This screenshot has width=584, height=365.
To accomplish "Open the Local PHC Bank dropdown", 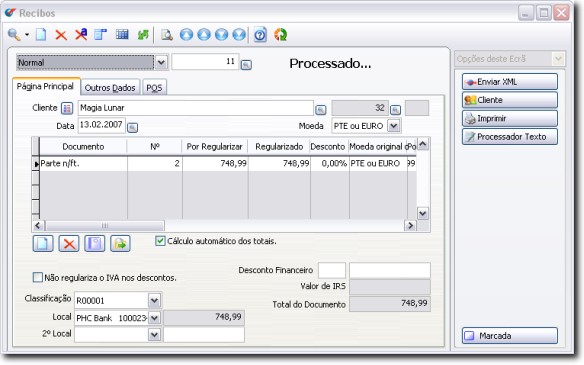I will coord(154,318).
